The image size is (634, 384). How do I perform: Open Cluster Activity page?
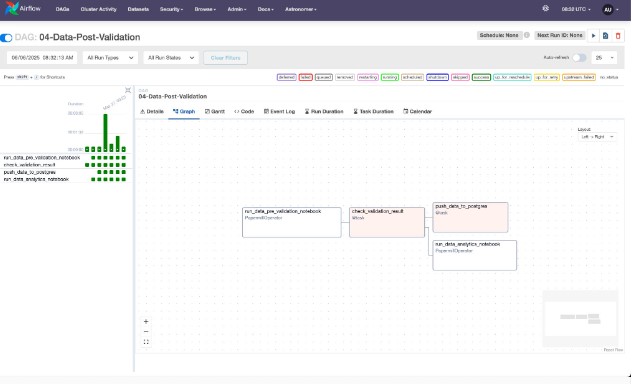click(98, 9)
